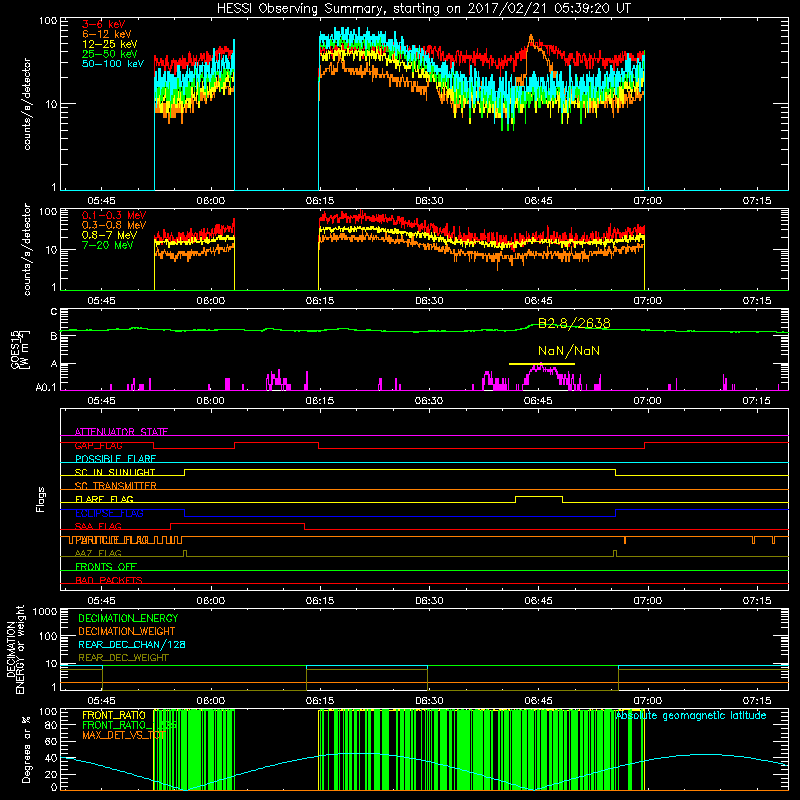Image resolution: width=800 pixels, height=800 pixels.
Task: Select the DECIMATION_ENERGY legend label
Action: coord(128,618)
